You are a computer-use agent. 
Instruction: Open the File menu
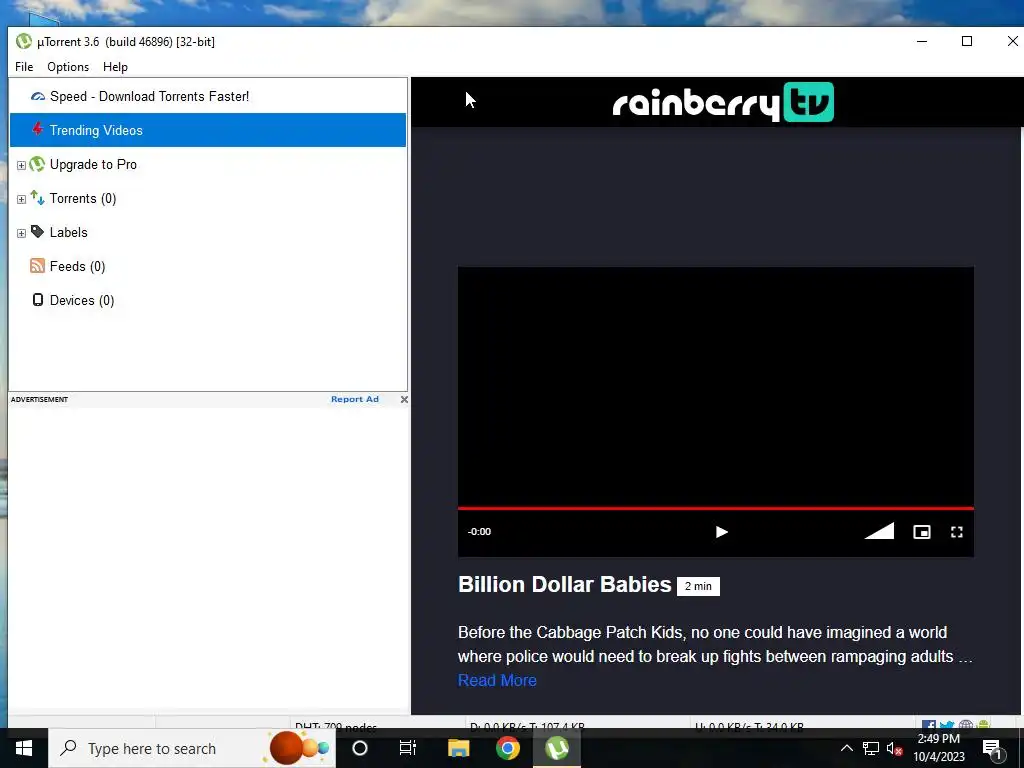pos(24,67)
